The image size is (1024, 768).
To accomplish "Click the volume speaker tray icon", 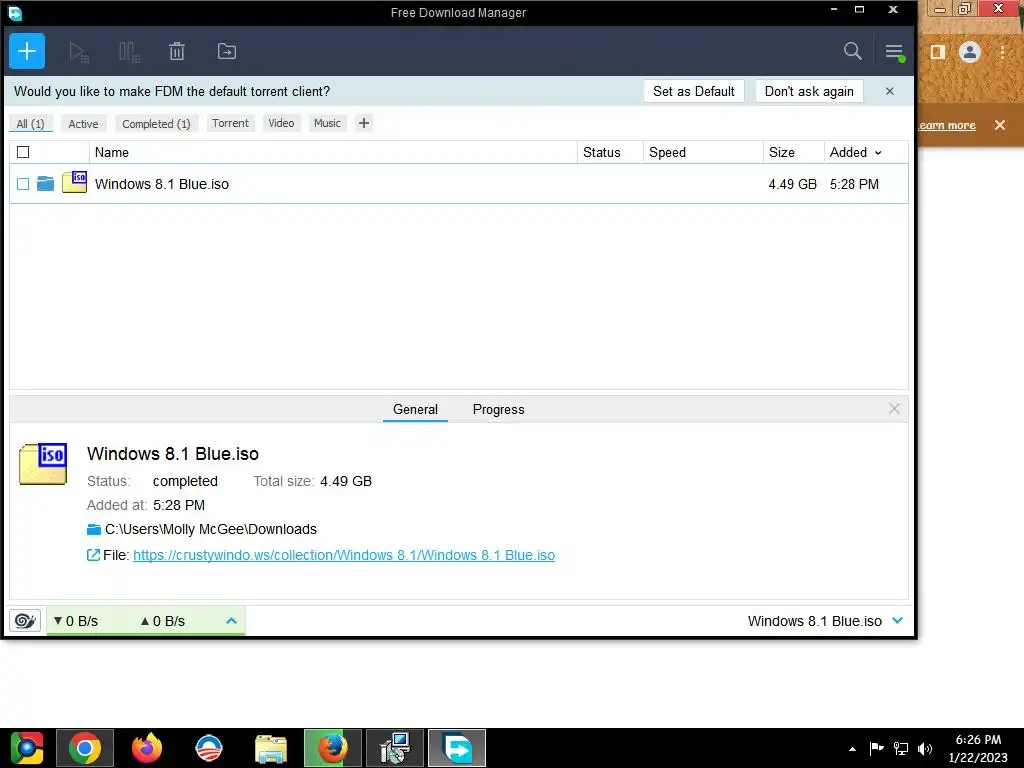I will point(925,748).
